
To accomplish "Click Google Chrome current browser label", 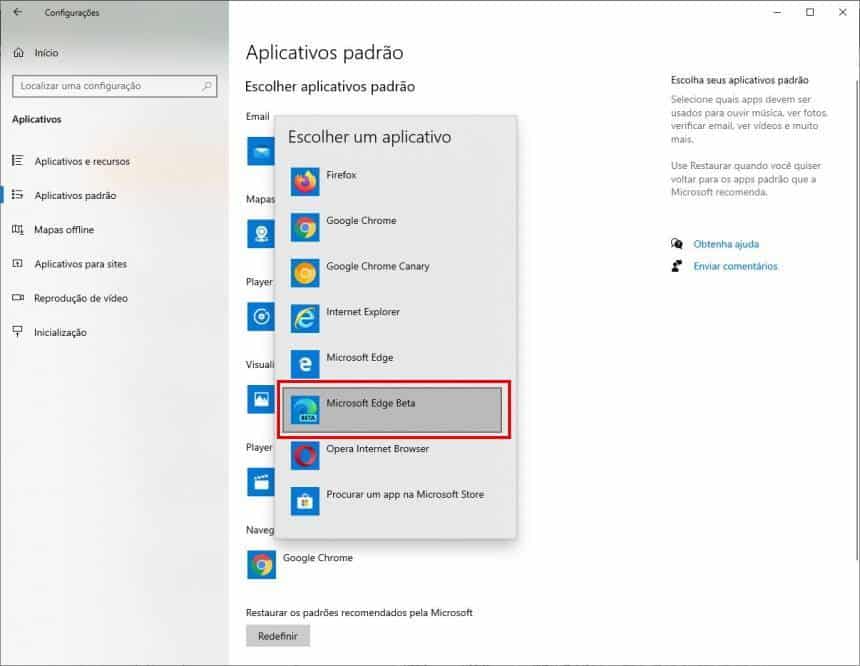I will pos(318,557).
